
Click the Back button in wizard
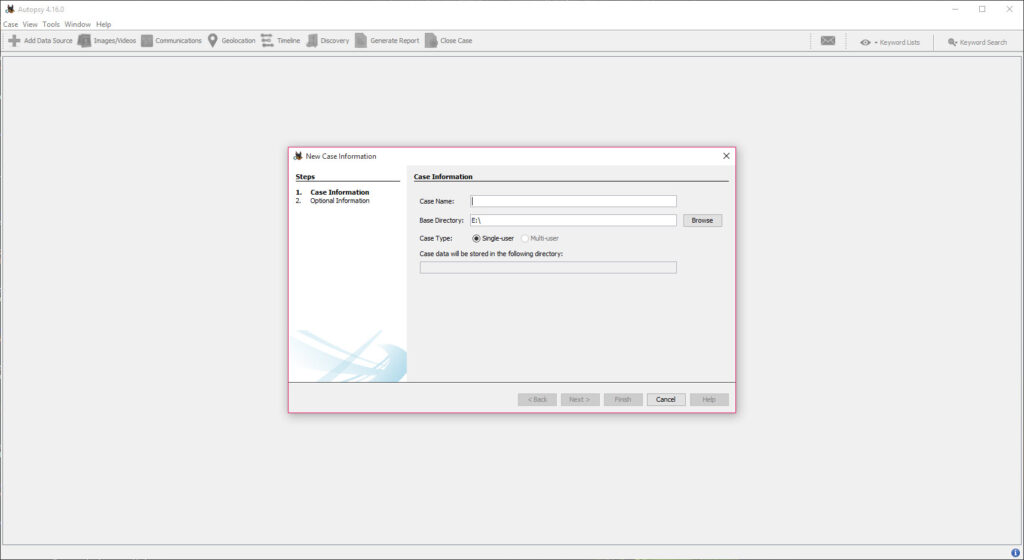coord(537,399)
